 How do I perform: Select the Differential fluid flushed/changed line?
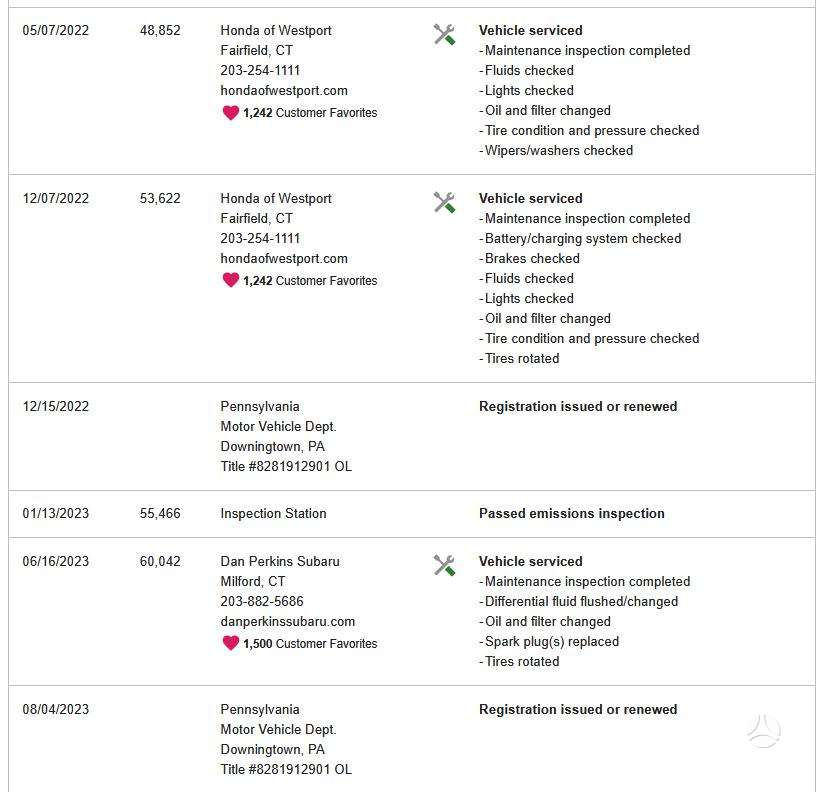578,602
